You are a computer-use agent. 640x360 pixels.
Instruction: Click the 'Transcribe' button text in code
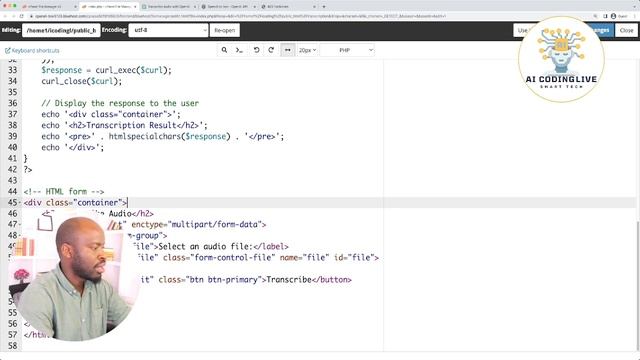tap(289, 280)
